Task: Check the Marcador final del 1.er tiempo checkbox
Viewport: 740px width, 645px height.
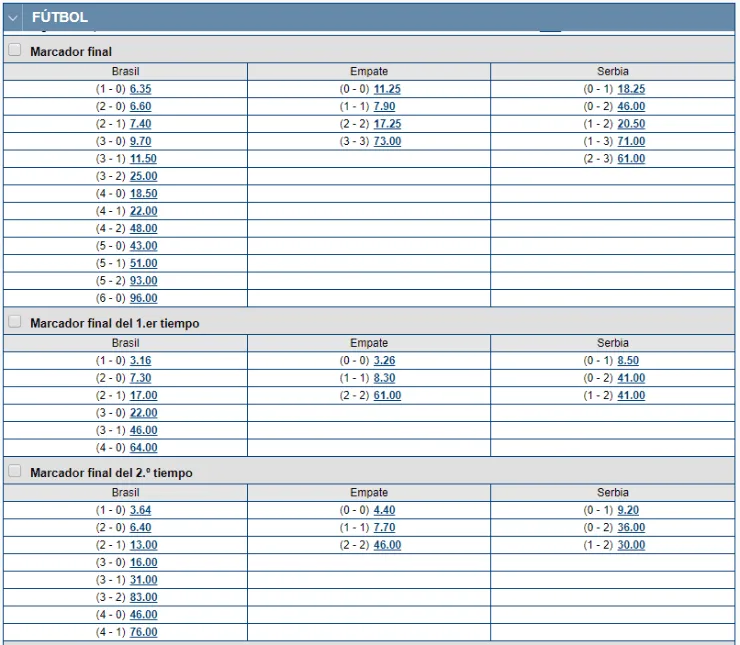Action: (x=15, y=322)
